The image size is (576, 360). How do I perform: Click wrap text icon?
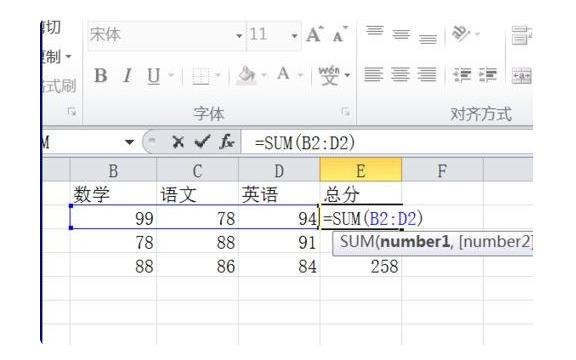point(522,35)
